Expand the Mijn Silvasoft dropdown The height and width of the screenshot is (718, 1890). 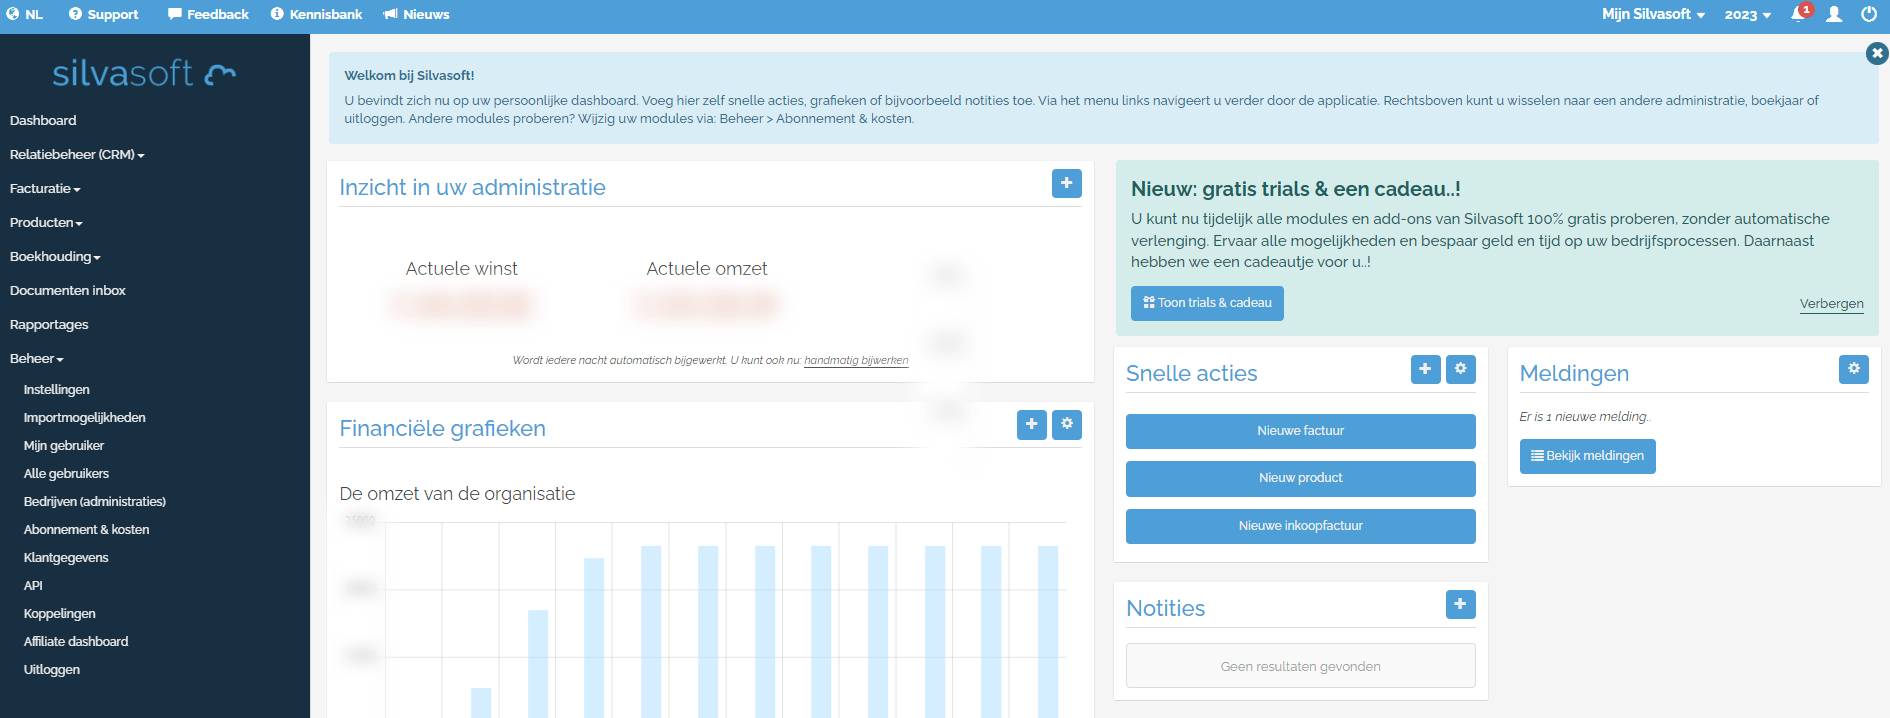point(1653,14)
